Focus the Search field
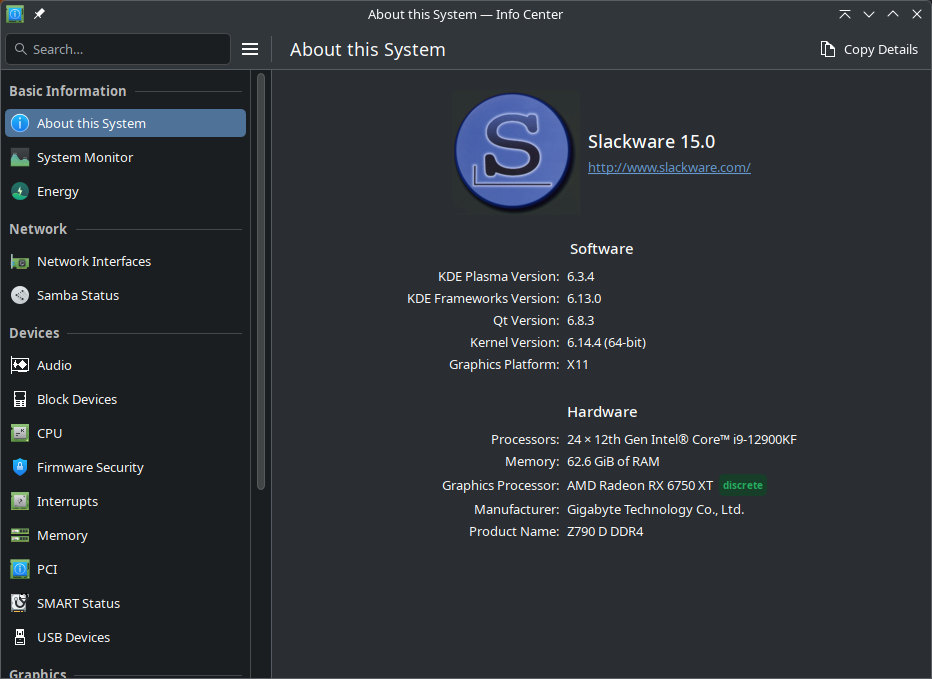This screenshot has height=679, width=932. (x=118, y=49)
